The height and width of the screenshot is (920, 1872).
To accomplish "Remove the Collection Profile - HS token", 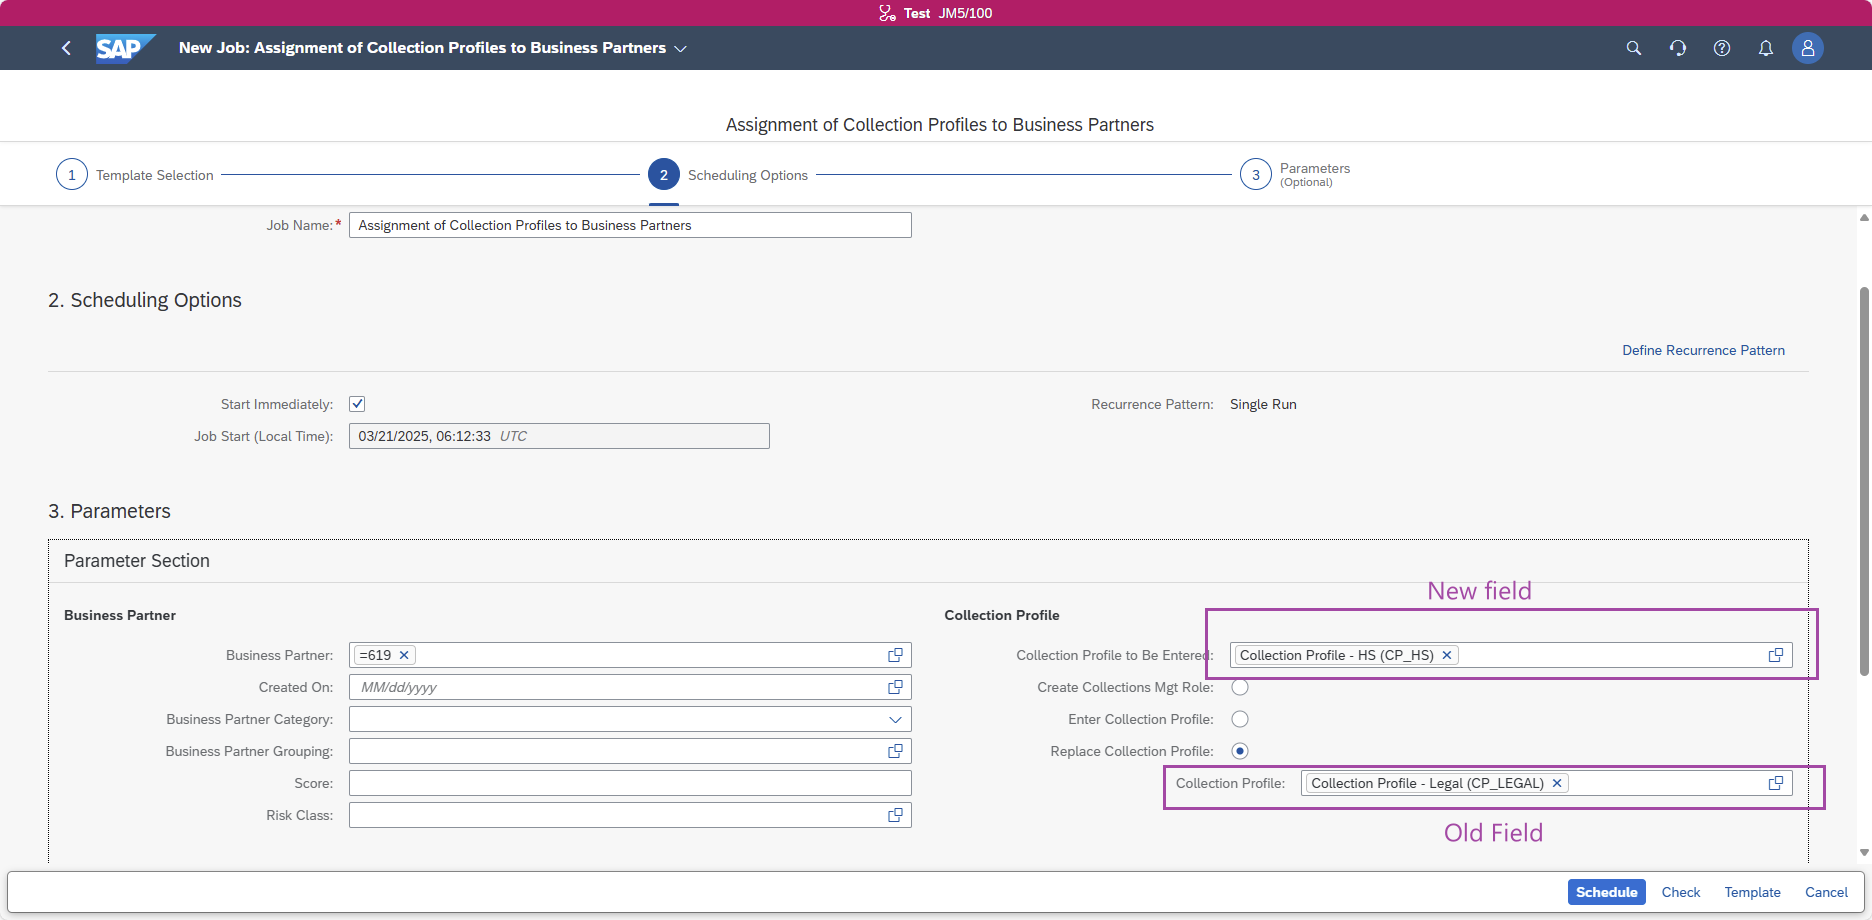I will (1446, 655).
